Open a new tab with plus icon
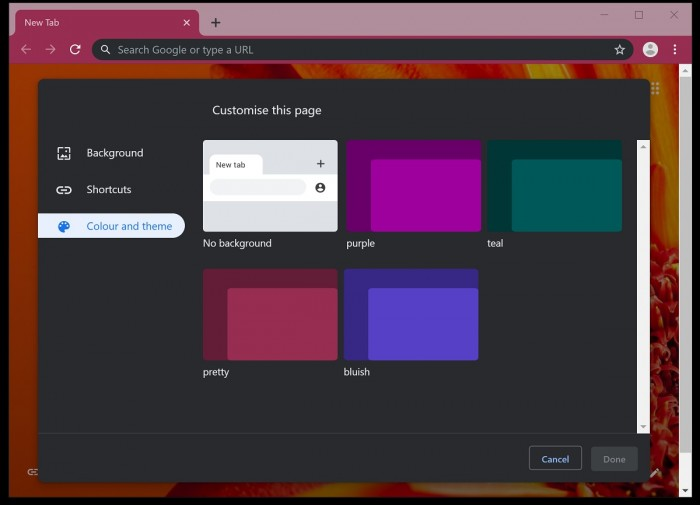700x505 pixels. click(x=215, y=22)
